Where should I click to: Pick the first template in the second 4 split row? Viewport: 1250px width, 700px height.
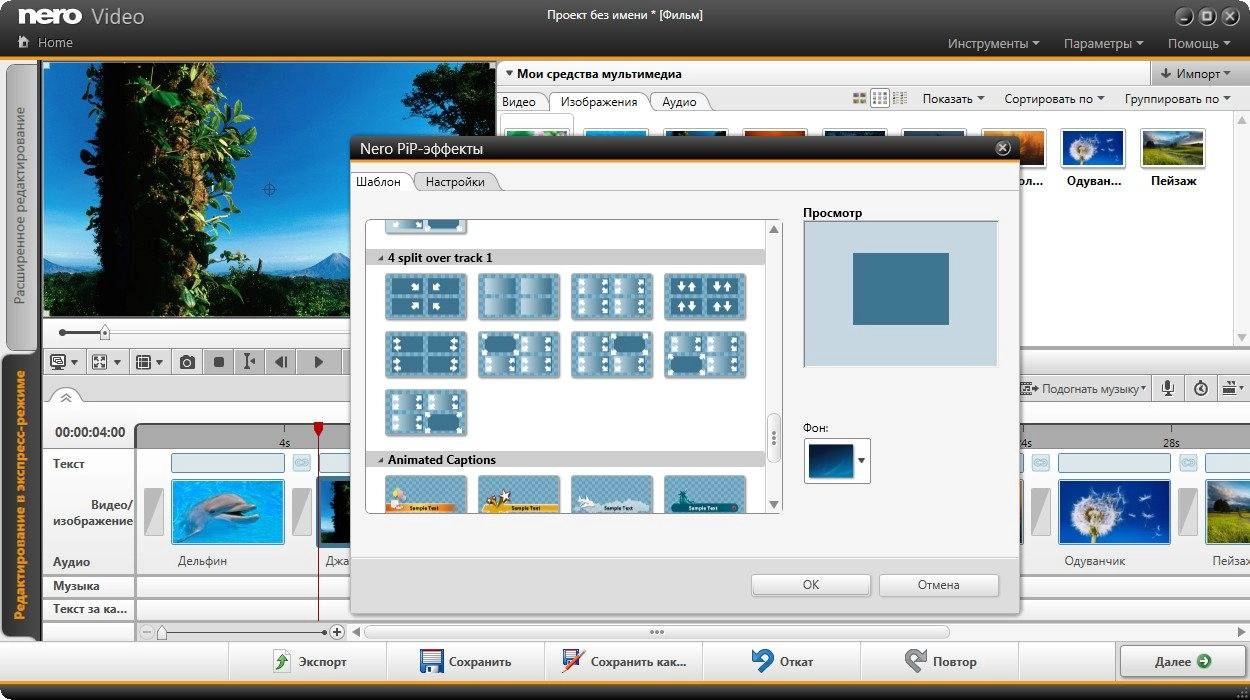(x=426, y=354)
